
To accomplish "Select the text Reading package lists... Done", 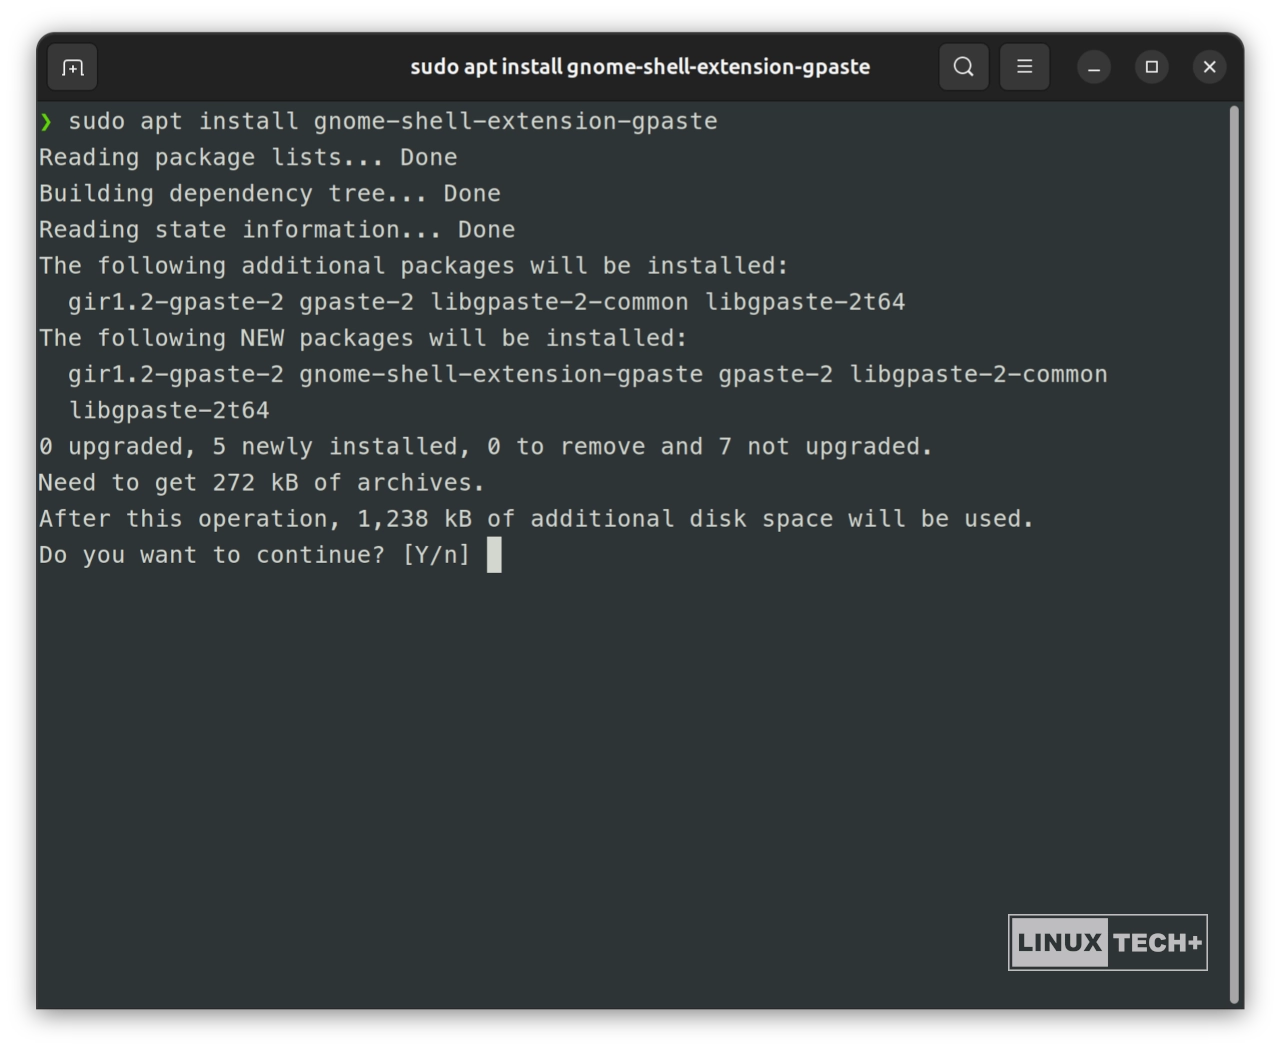I will tap(247, 157).
